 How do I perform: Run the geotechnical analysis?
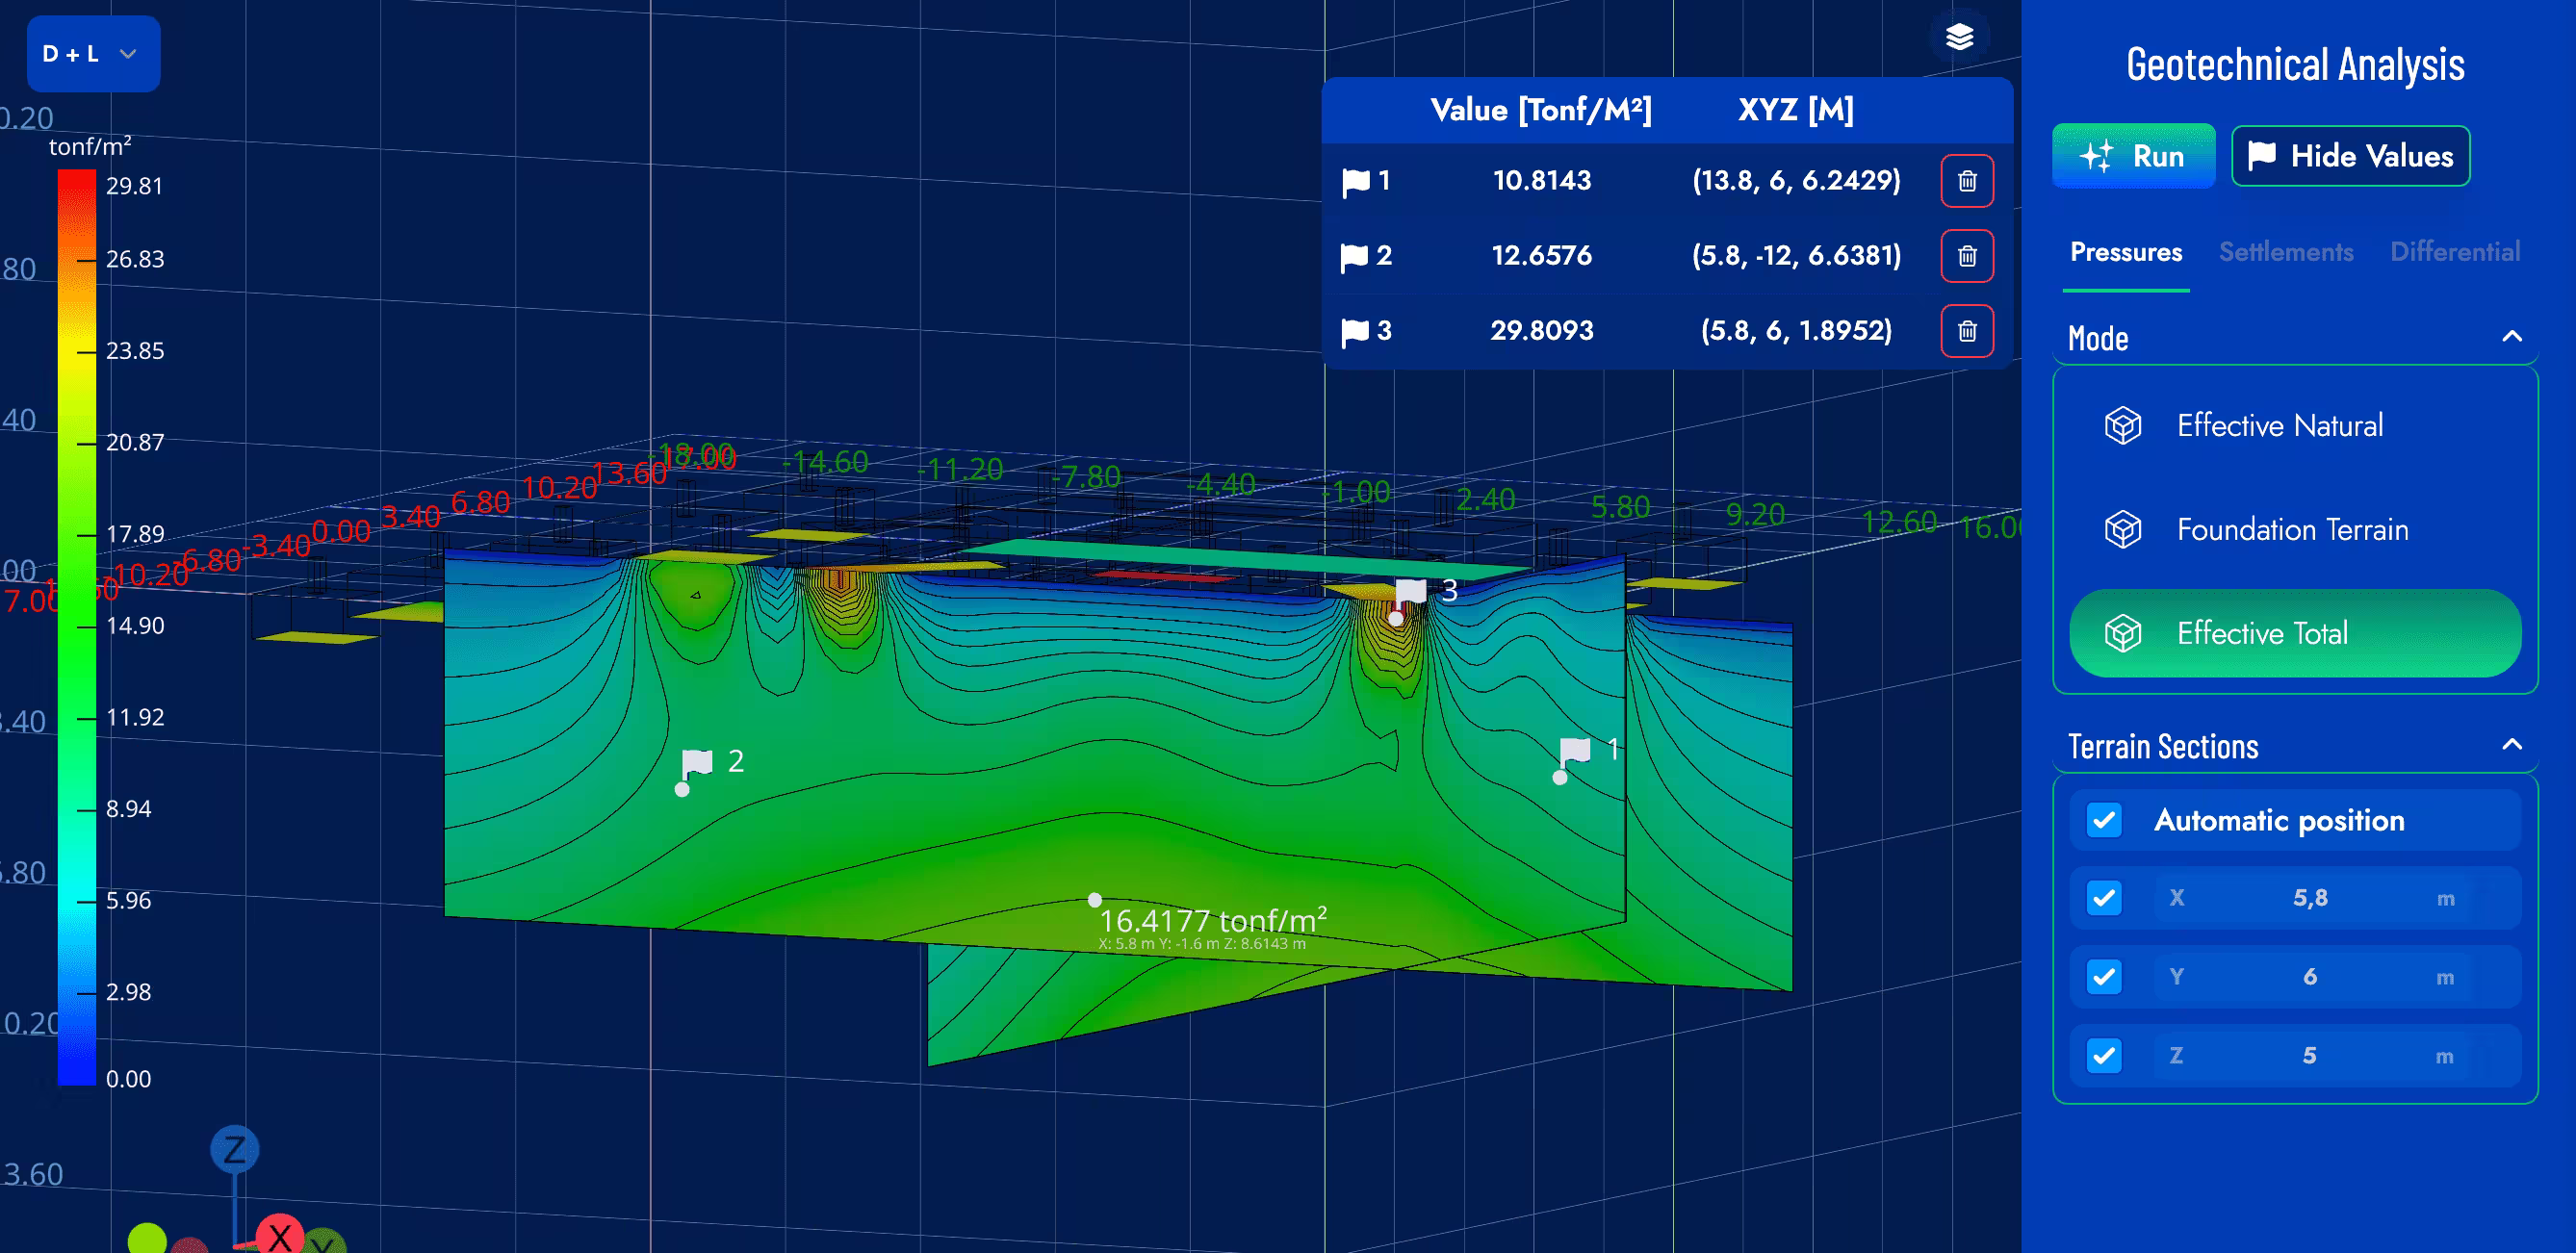coord(2134,156)
